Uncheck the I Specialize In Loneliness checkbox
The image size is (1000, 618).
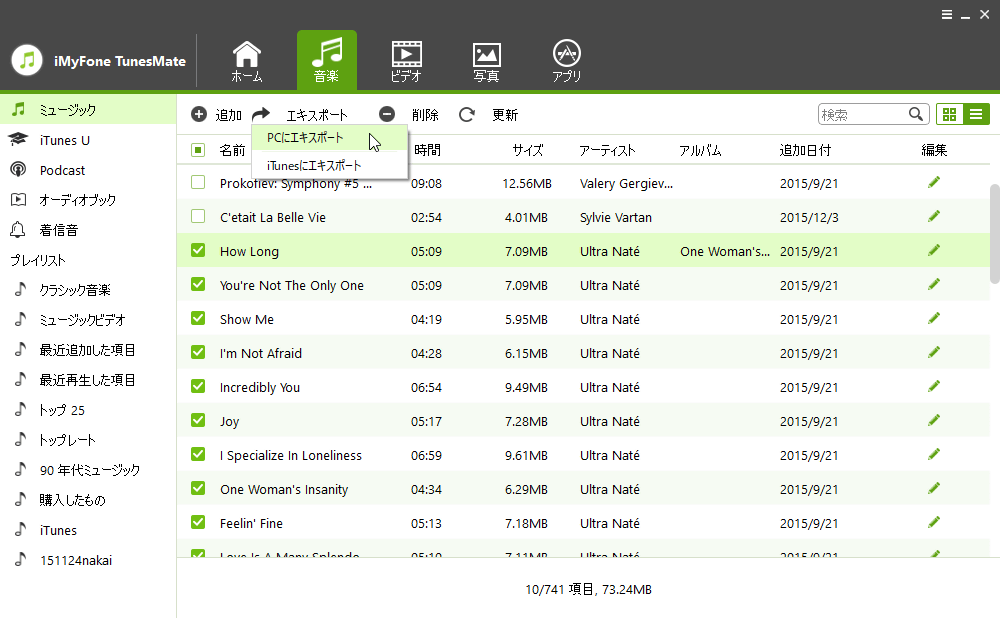[x=198, y=454]
